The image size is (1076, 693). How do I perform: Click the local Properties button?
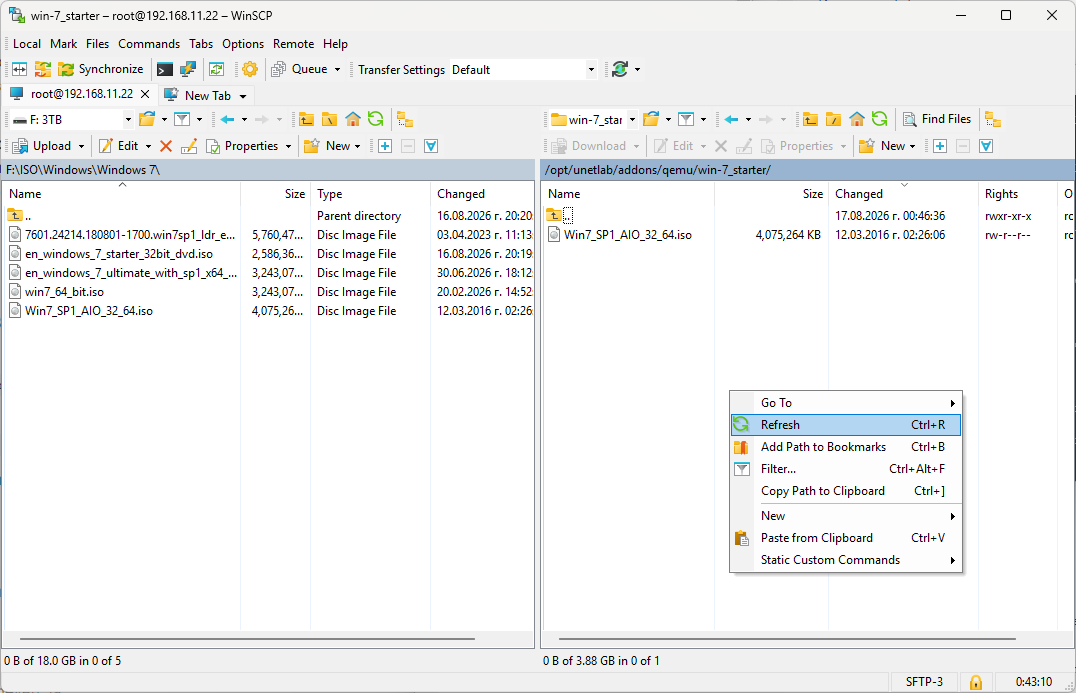coord(242,146)
